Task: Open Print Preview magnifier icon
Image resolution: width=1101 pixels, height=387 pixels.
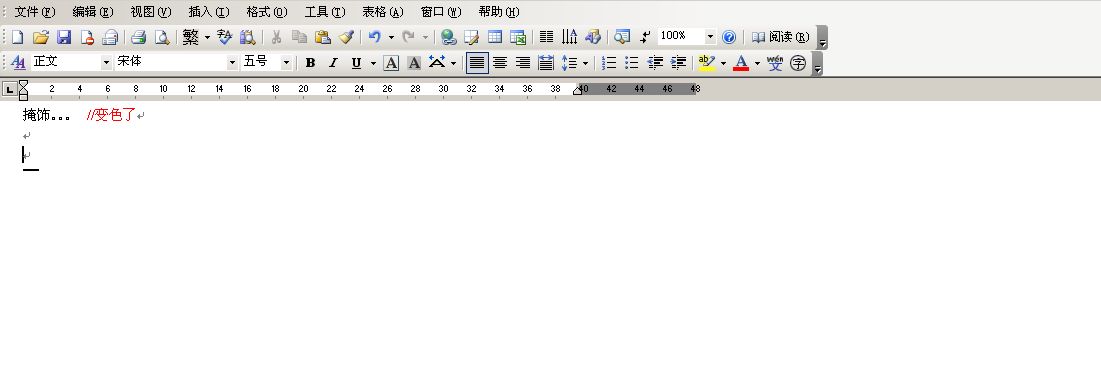Action: tap(161, 37)
